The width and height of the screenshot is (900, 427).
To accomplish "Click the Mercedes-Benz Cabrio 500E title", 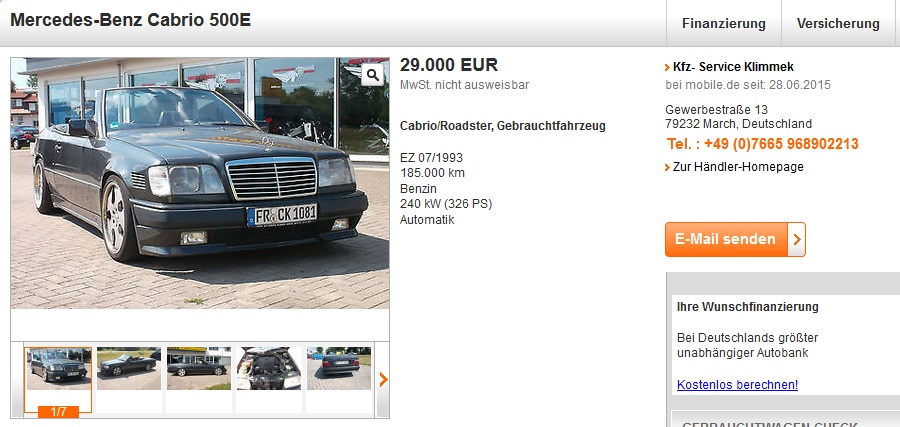I will (130, 20).
